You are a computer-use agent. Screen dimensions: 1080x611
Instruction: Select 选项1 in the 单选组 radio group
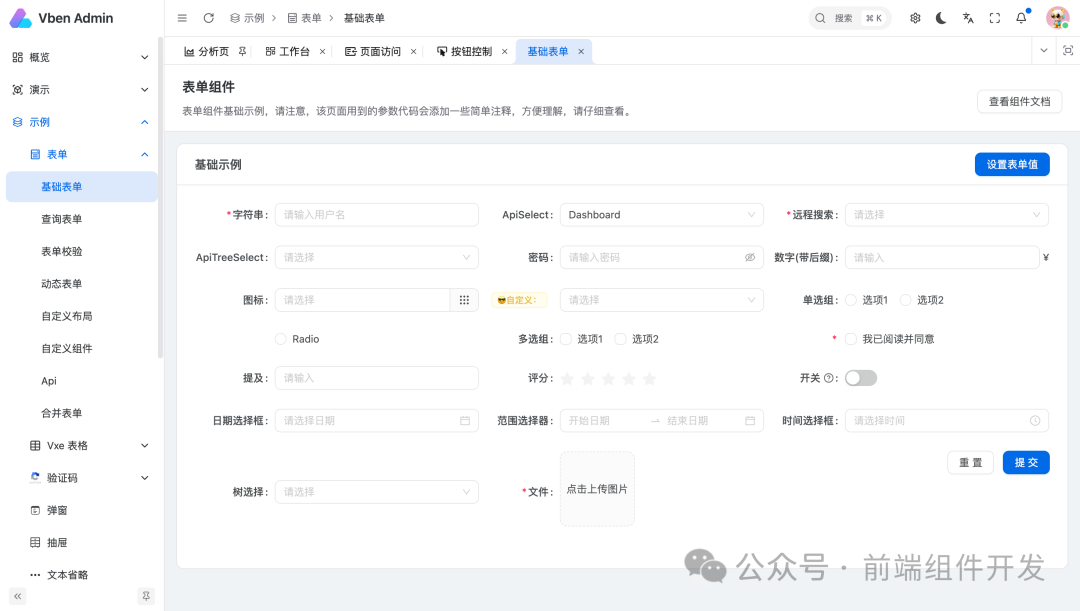[x=851, y=298]
